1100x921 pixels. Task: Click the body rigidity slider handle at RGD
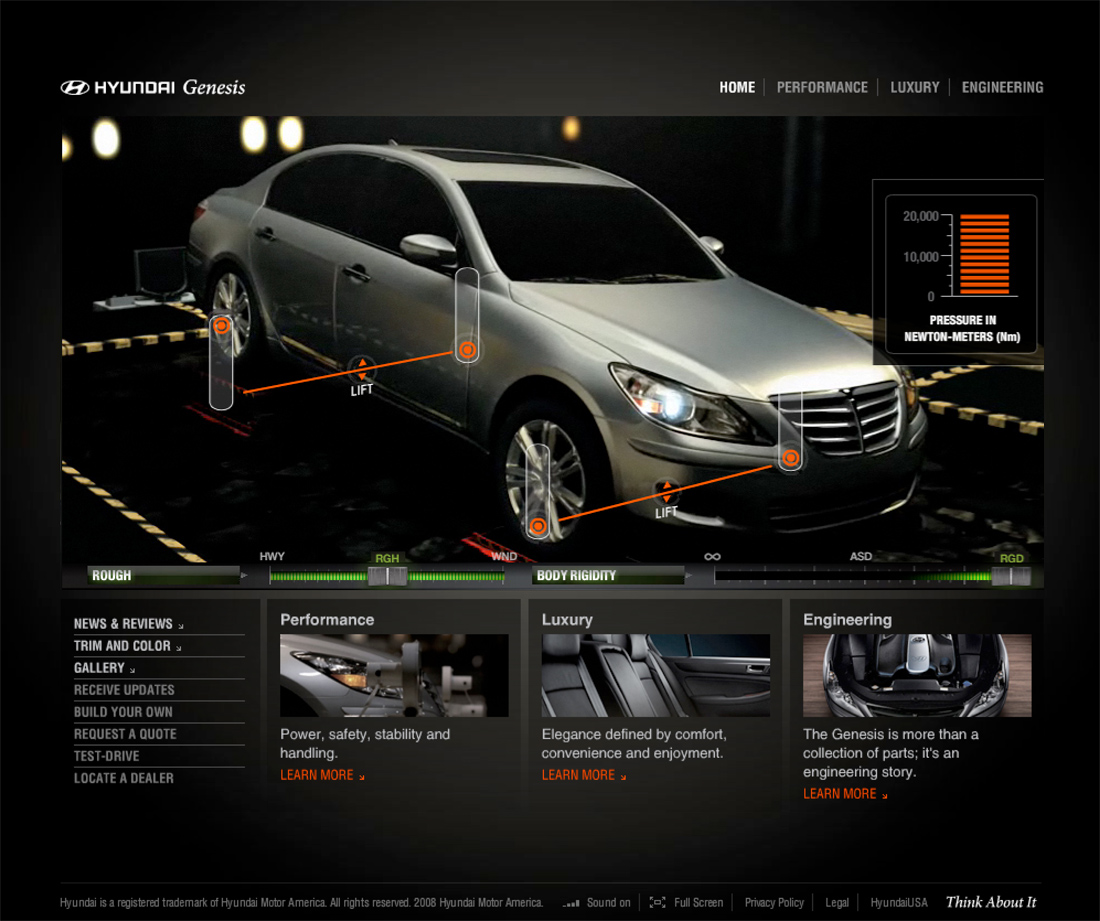(x=1011, y=577)
